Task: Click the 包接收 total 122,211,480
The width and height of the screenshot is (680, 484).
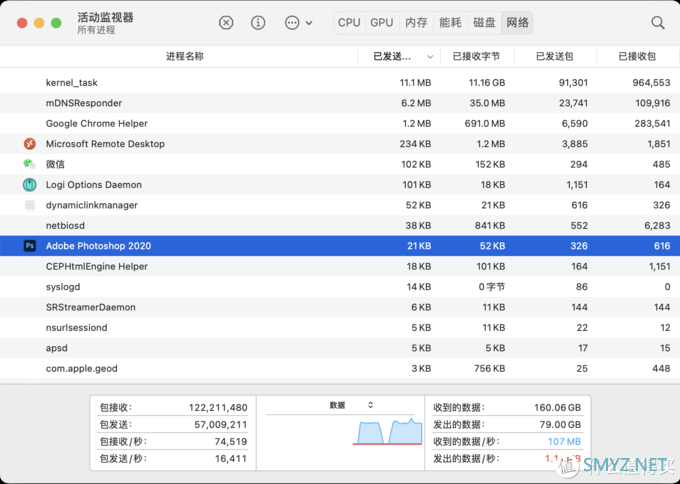Action: pyautogui.click(x=218, y=407)
